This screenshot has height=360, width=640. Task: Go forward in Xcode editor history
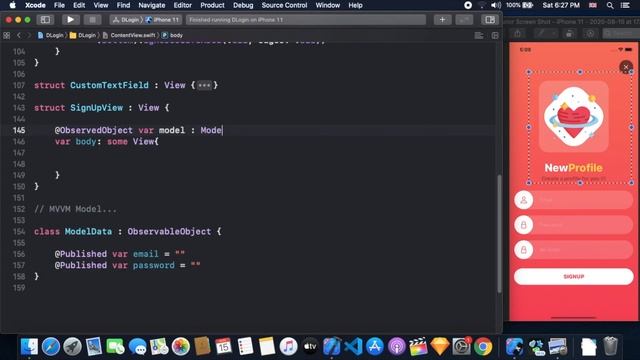tap(29, 36)
